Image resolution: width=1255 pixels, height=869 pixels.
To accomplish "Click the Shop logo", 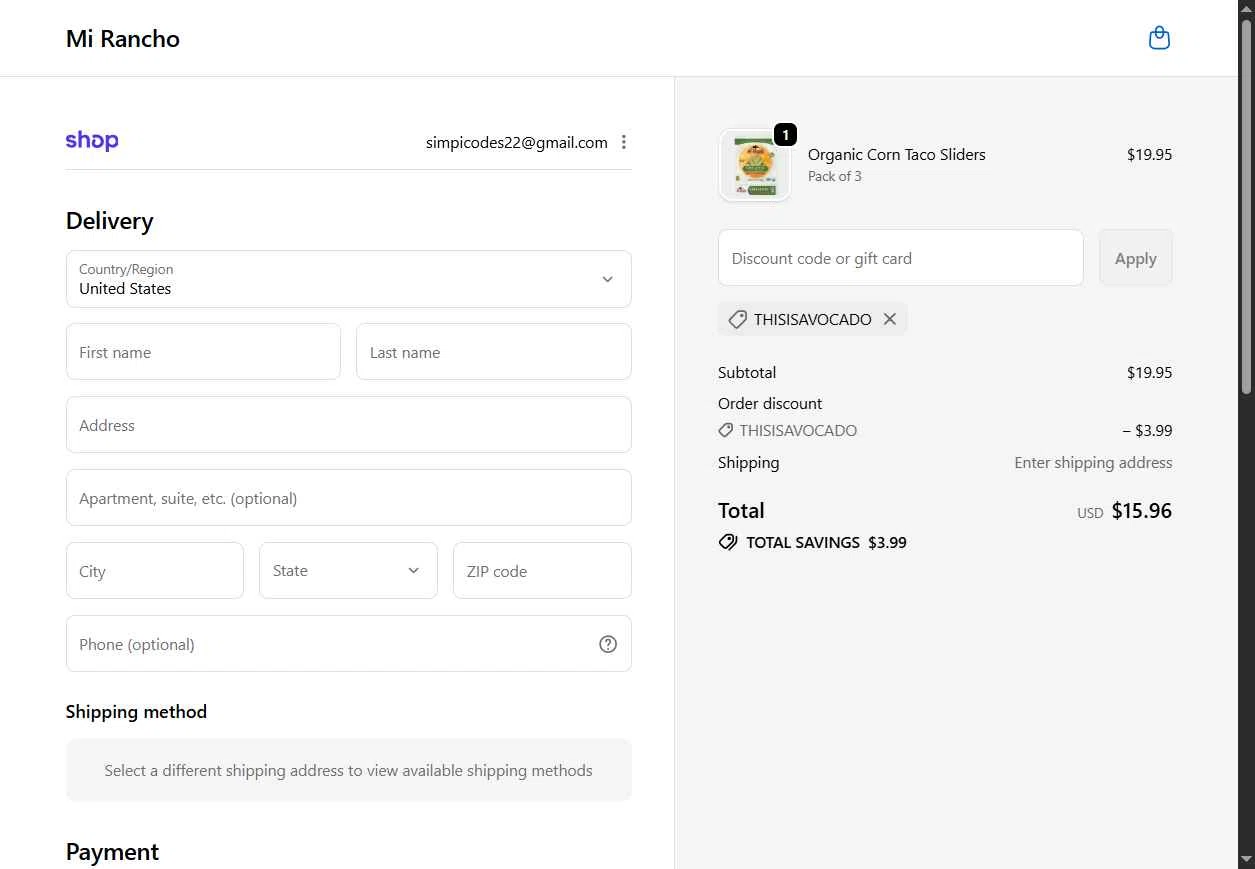I will coord(92,141).
